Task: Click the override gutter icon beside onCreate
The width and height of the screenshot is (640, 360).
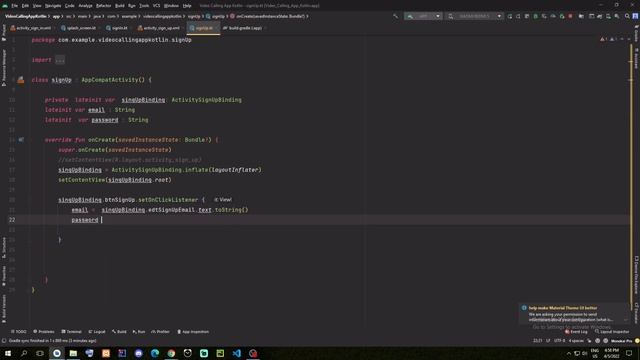Action: click(21, 140)
